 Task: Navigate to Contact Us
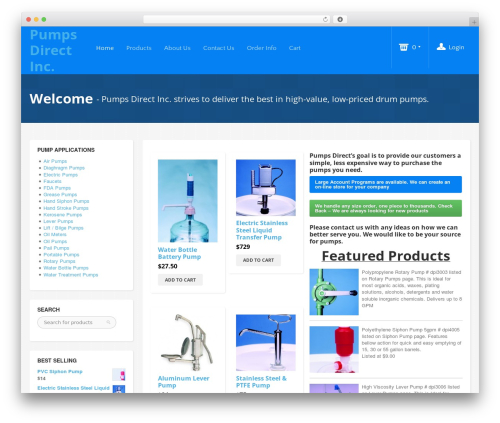click(218, 48)
